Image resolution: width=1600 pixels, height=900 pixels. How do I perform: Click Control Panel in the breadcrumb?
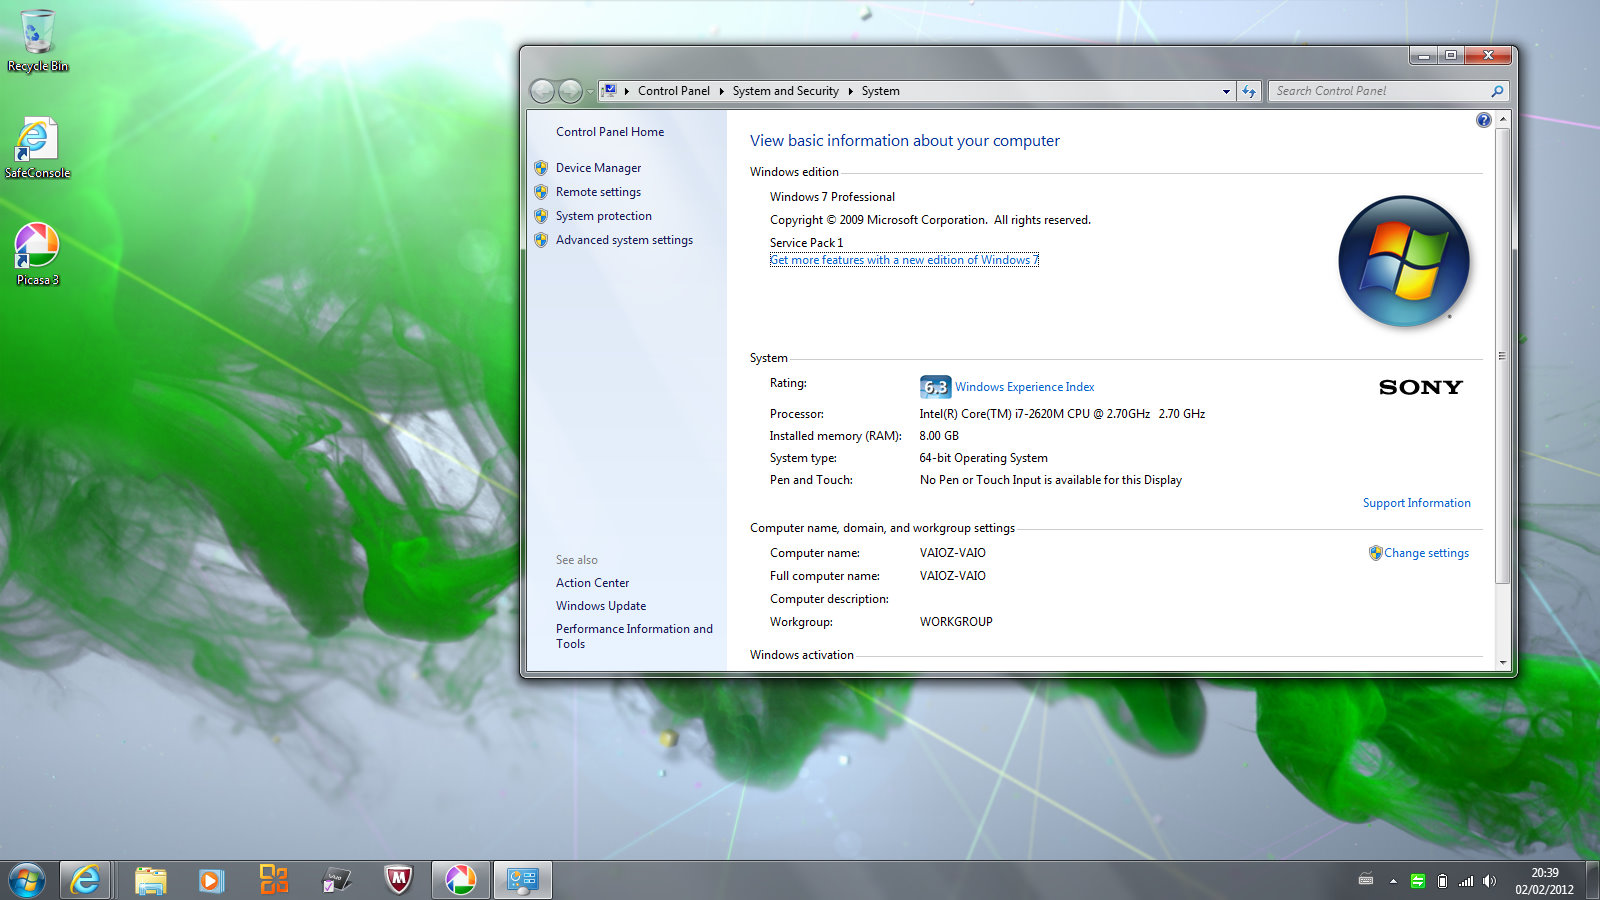pos(674,91)
